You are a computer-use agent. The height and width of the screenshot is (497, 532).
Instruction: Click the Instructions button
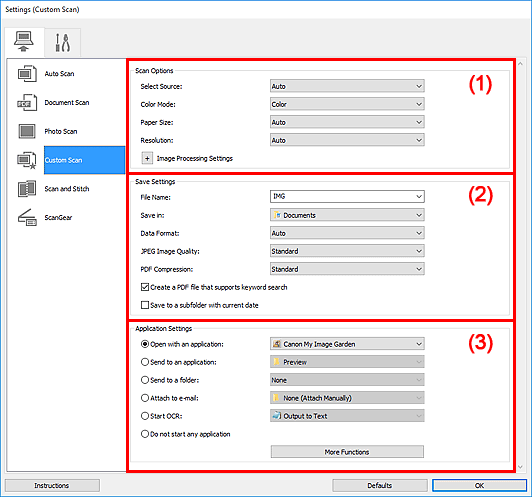click(x=52, y=485)
